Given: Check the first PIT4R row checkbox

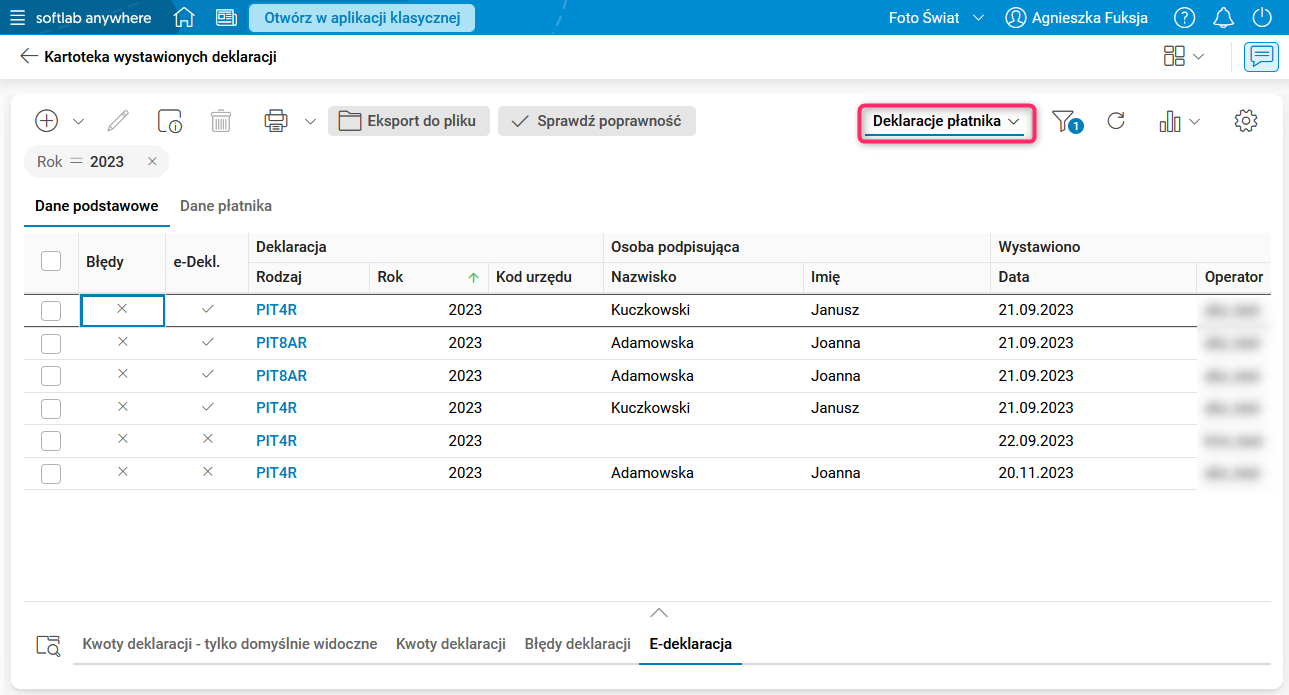Looking at the screenshot, I should coord(51,310).
